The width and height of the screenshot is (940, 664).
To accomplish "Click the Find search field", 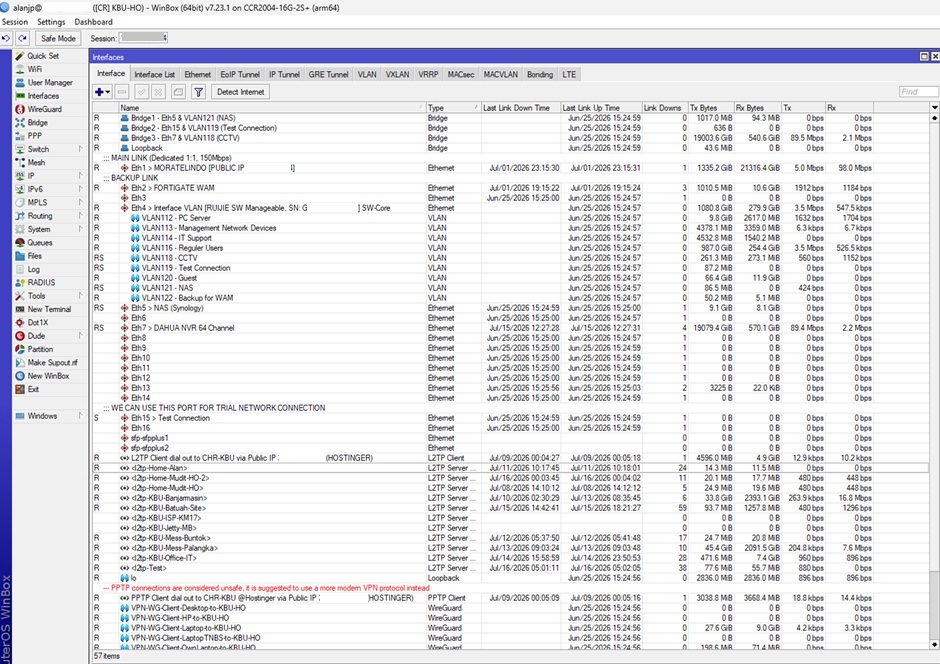I will [x=918, y=92].
